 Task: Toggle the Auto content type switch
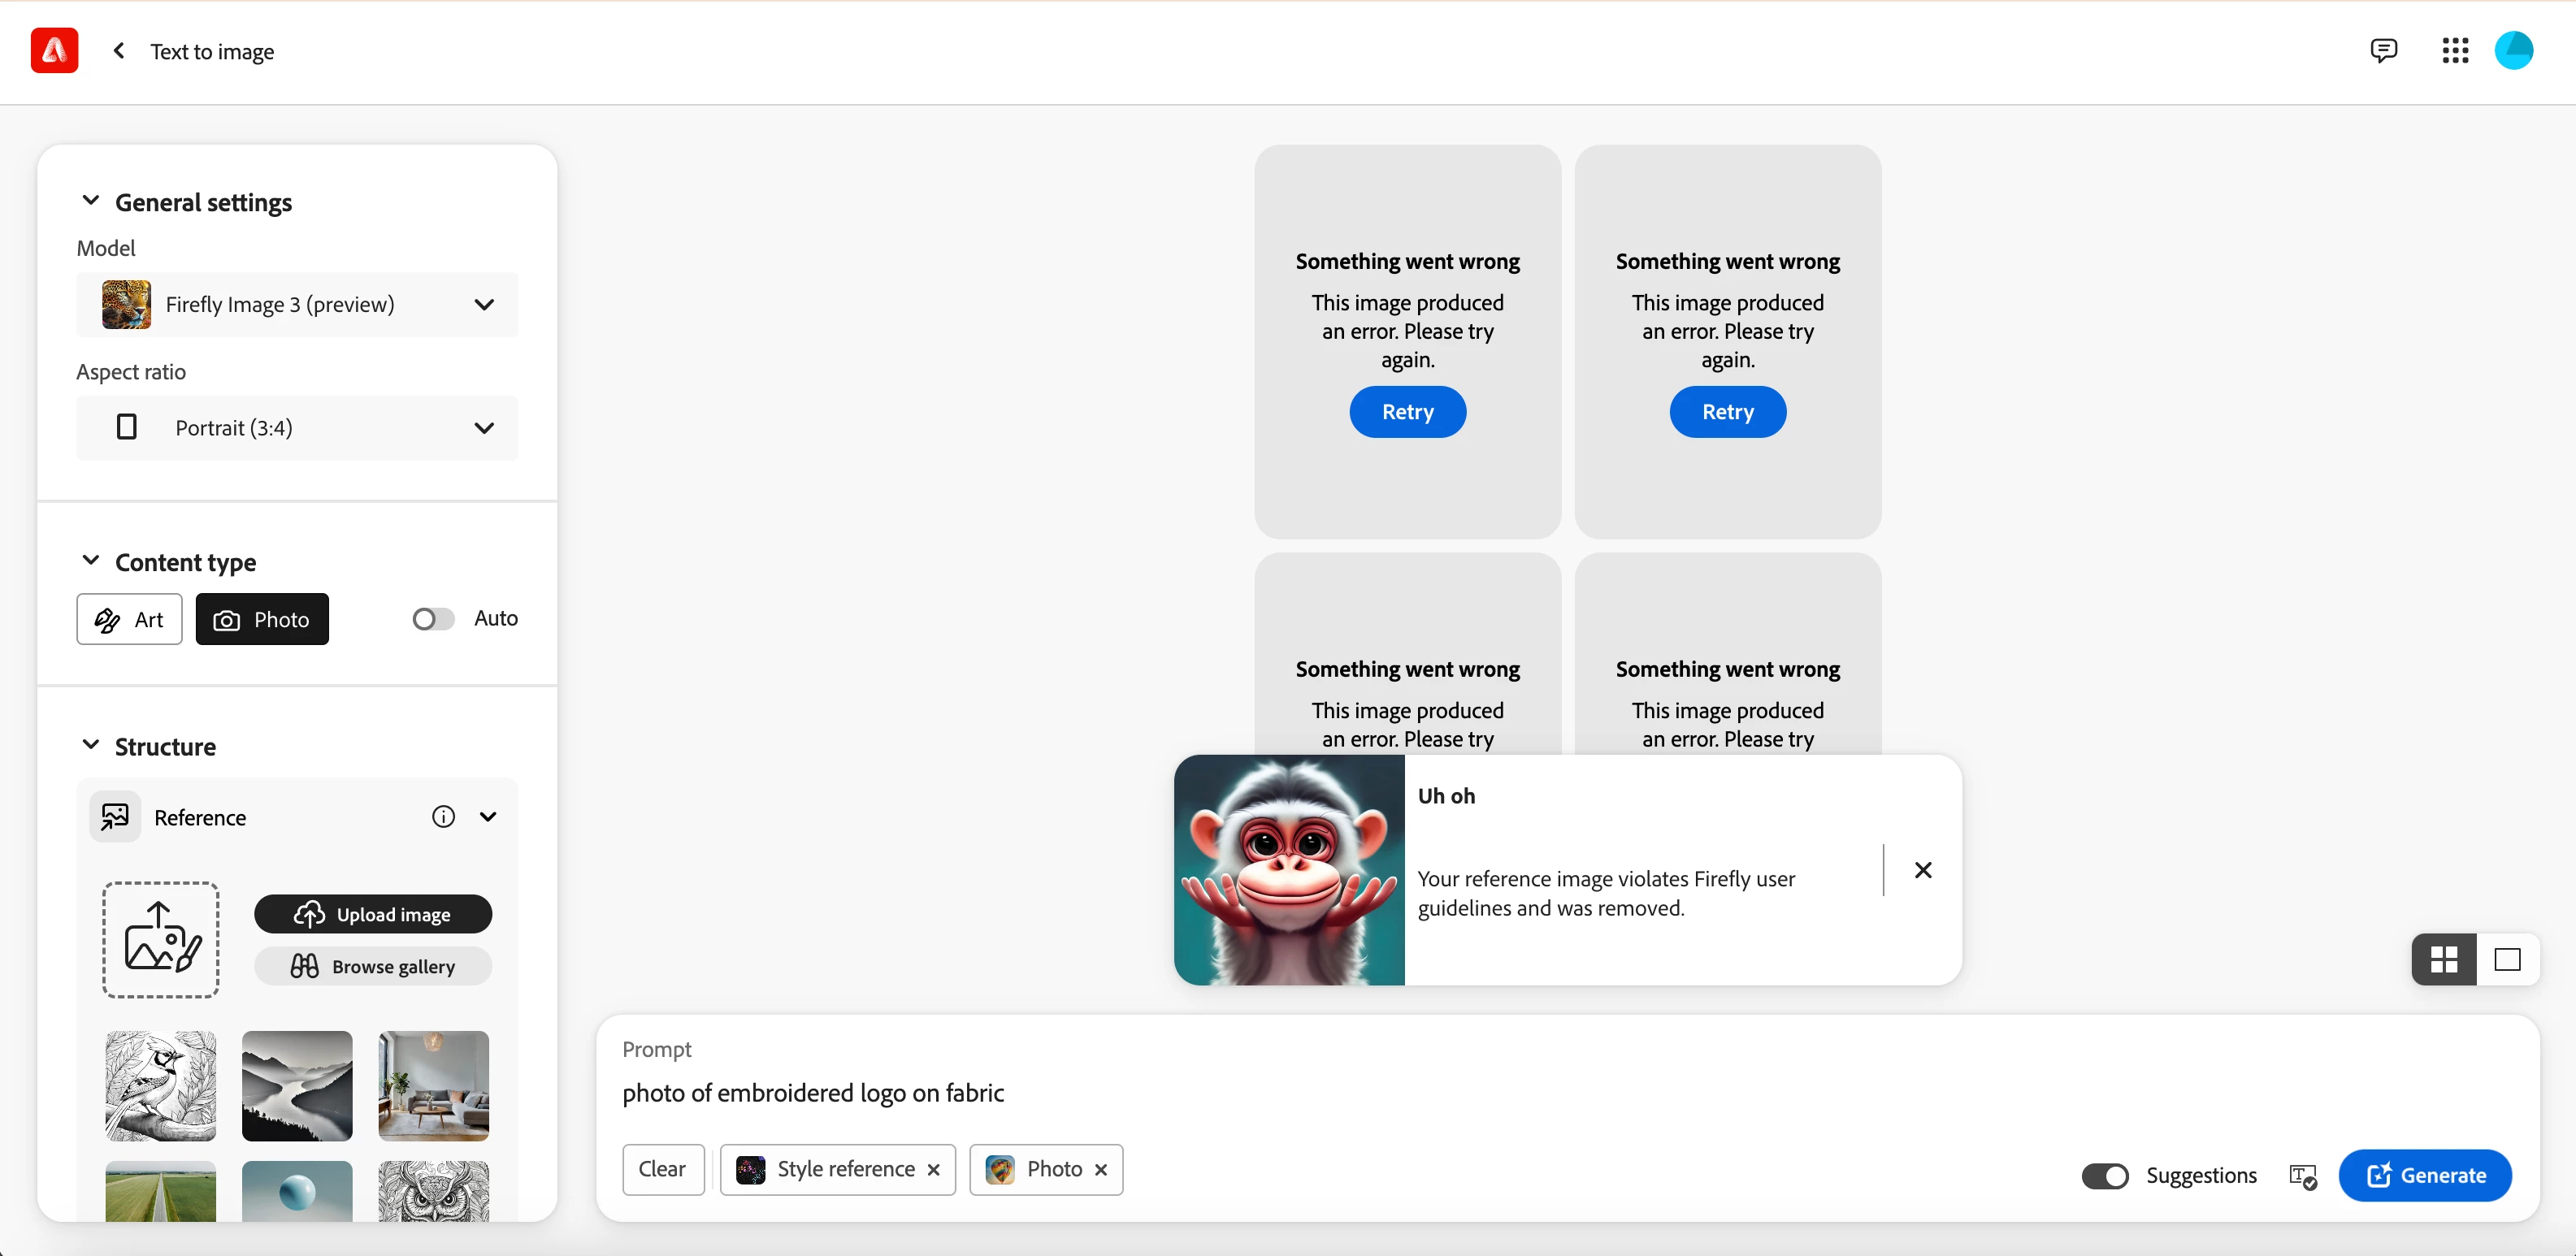(x=433, y=619)
